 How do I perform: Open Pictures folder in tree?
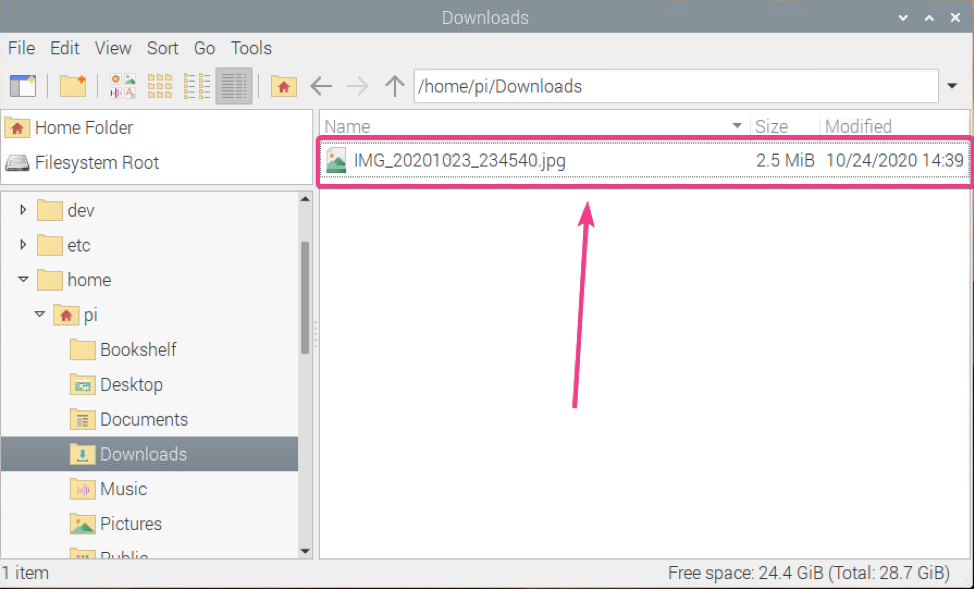pos(116,523)
